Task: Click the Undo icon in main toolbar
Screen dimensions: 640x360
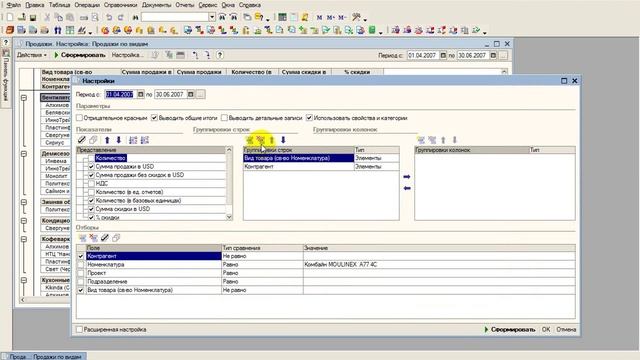Action: 109,17
